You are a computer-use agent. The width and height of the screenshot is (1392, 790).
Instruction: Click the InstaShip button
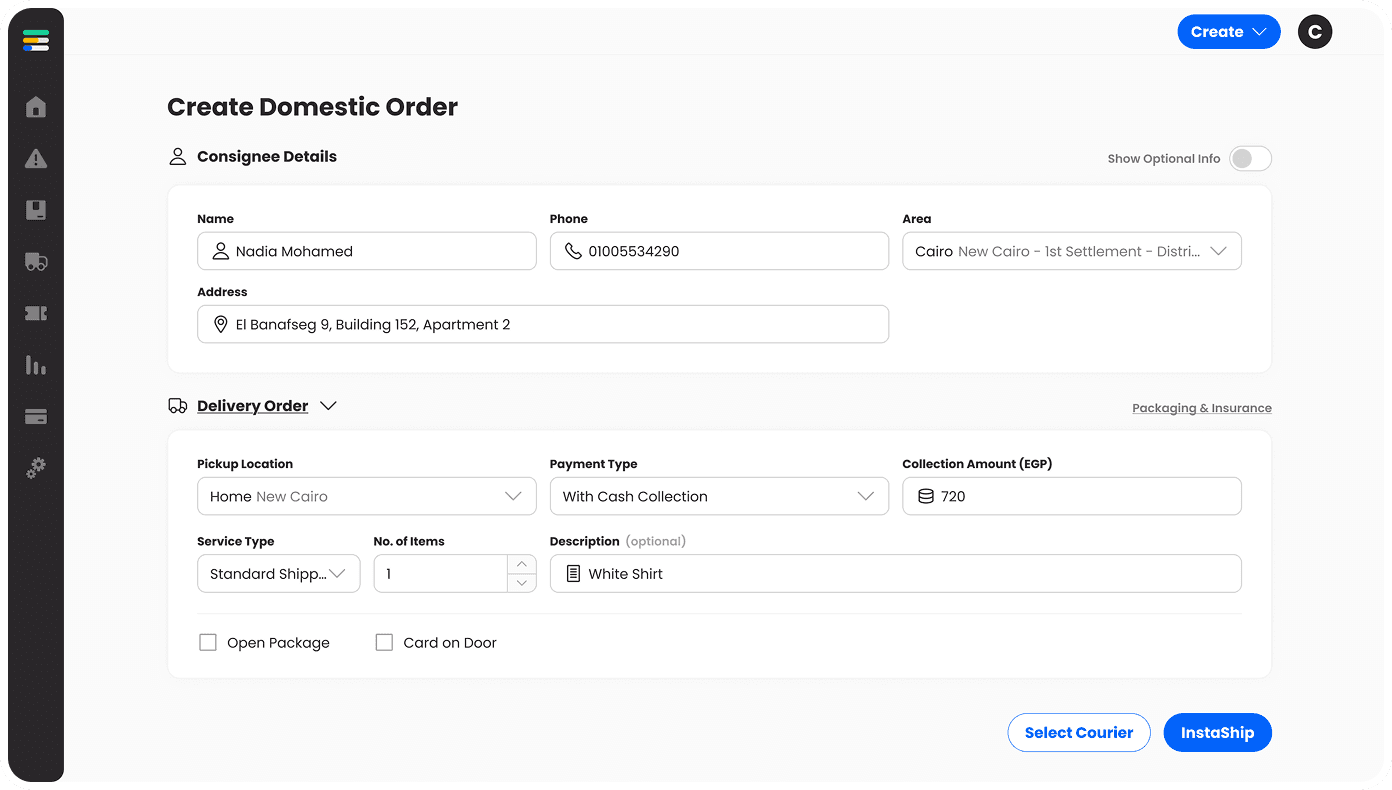[x=1217, y=733]
